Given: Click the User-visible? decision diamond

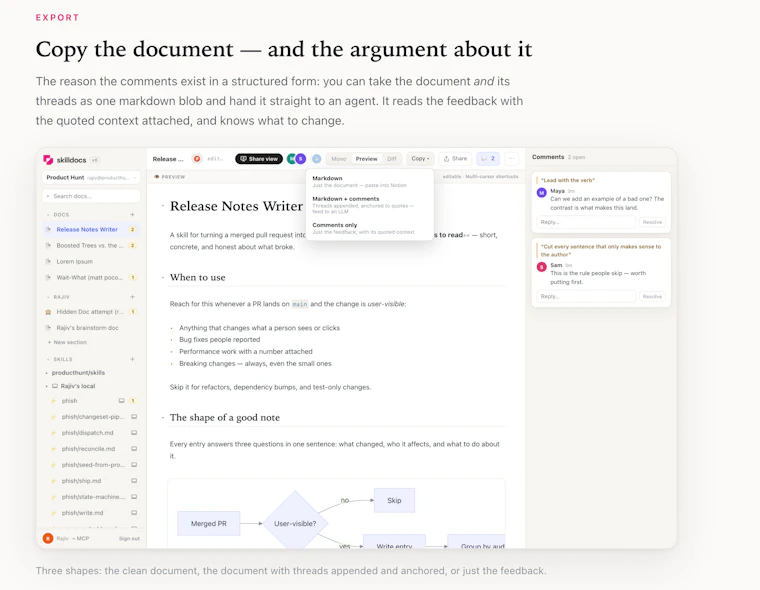Looking at the screenshot, I should tap(295, 524).
